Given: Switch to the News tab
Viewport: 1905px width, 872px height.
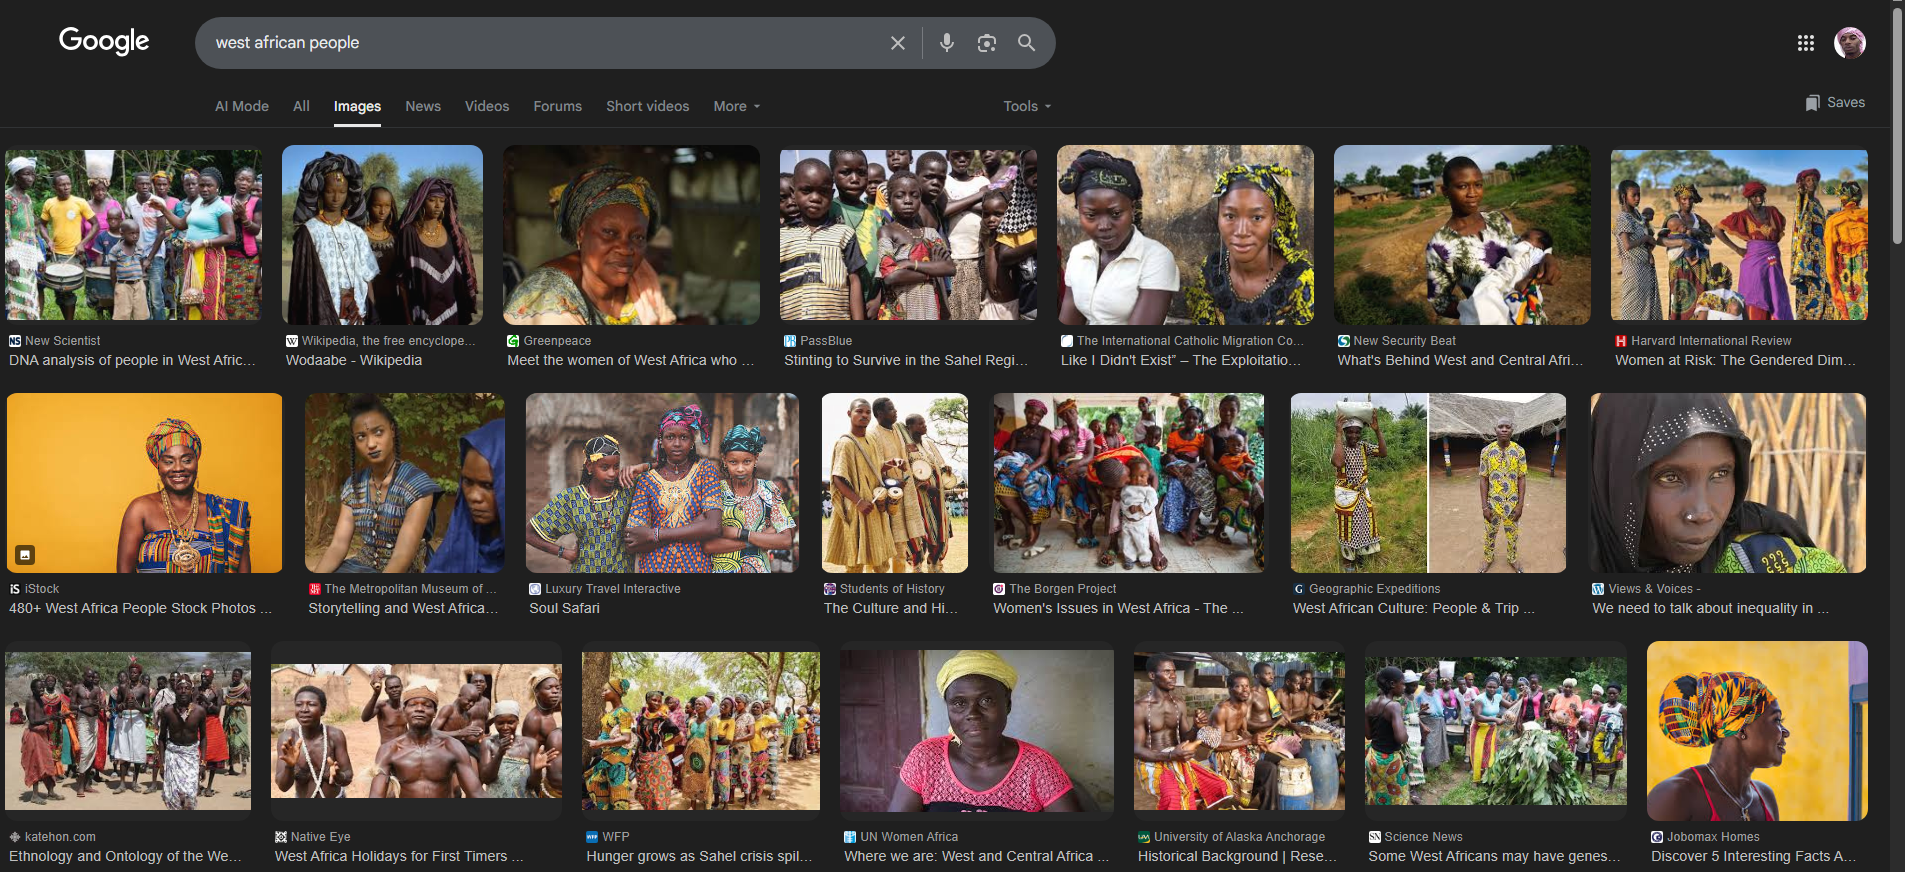Looking at the screenshot, I should click(422, 106).
